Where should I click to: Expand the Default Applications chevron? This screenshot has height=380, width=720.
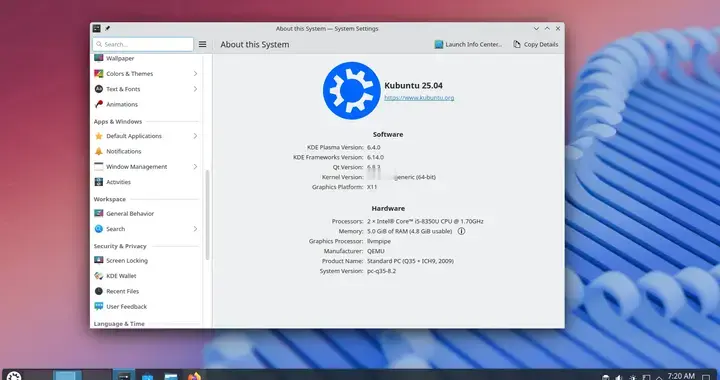[195, 136]
